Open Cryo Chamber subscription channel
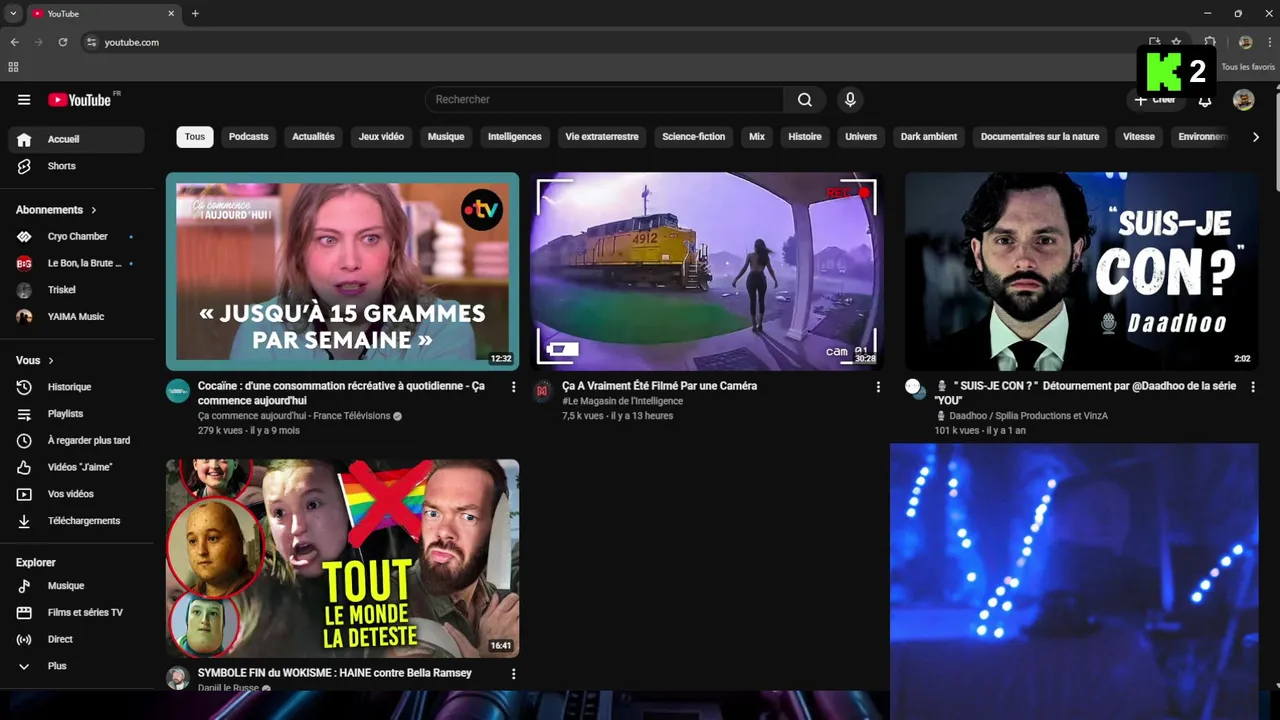Viewport: 1280px width, 720px height. coord(76,237)
